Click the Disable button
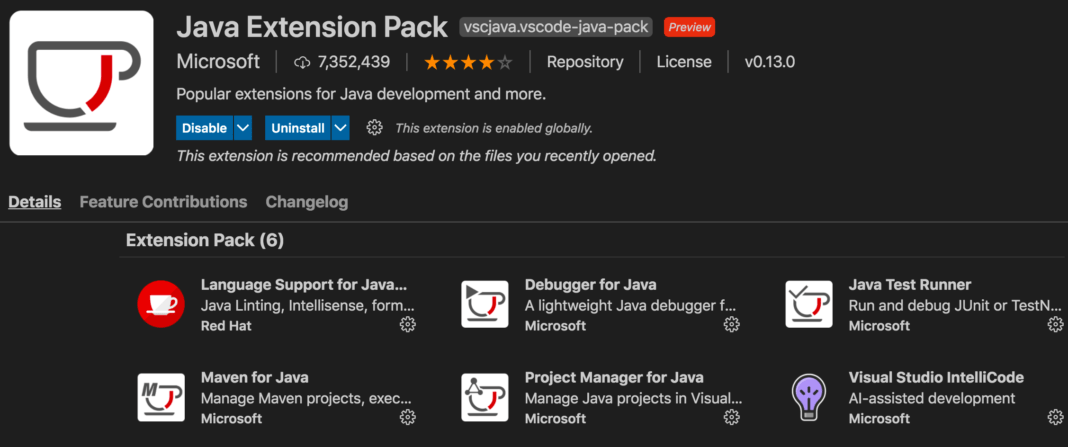This screenshot has width=1068, height=447. tap(204, 127)
